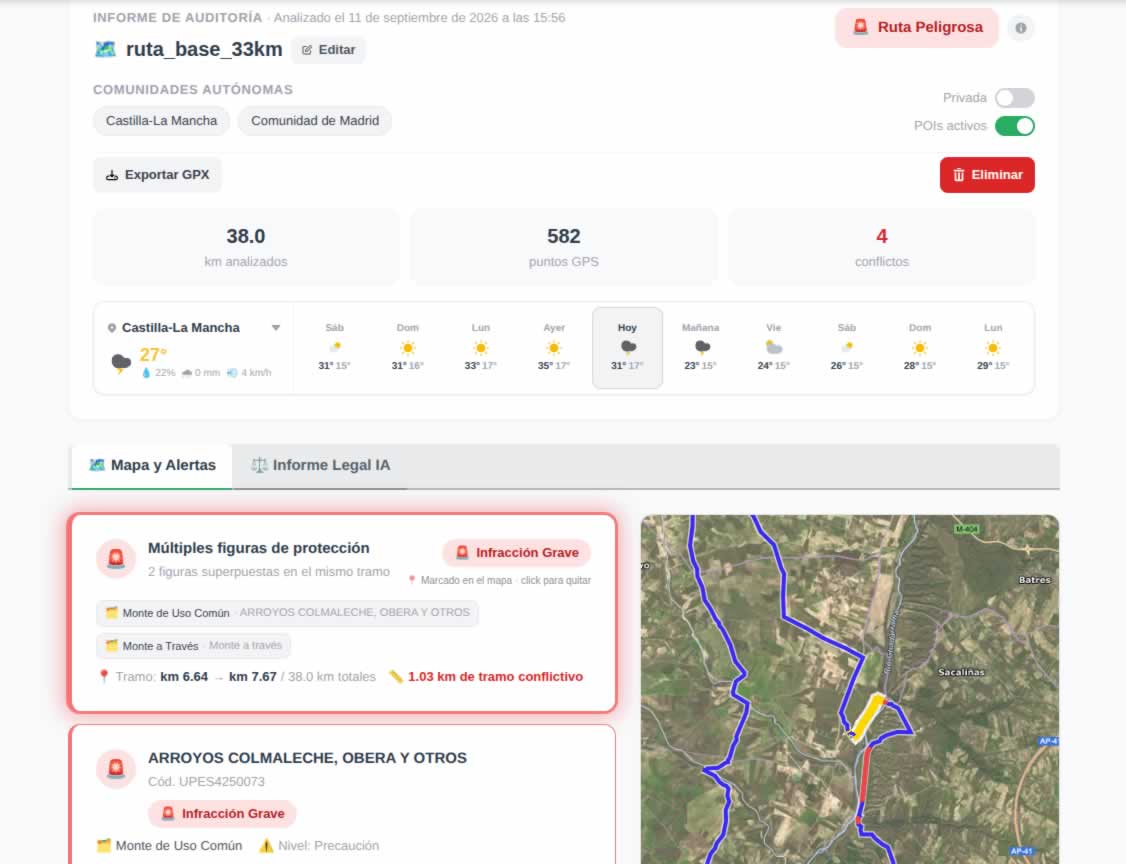Click the cloud weather icon under Hoy
Screen dimensions: 1126x864
pyautogui.click(x=628, y=348)
